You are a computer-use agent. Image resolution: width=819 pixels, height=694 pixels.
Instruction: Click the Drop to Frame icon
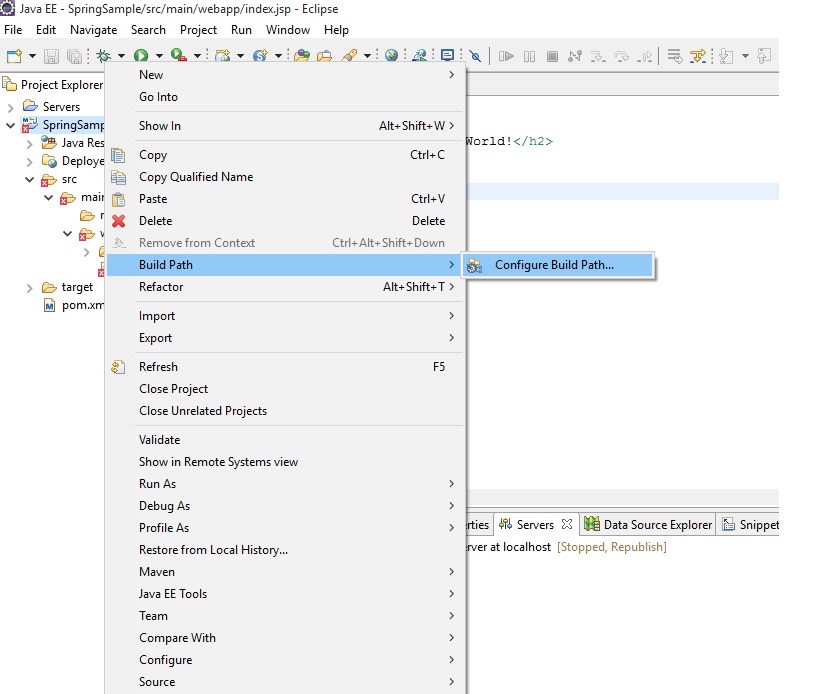pos(675,56)
